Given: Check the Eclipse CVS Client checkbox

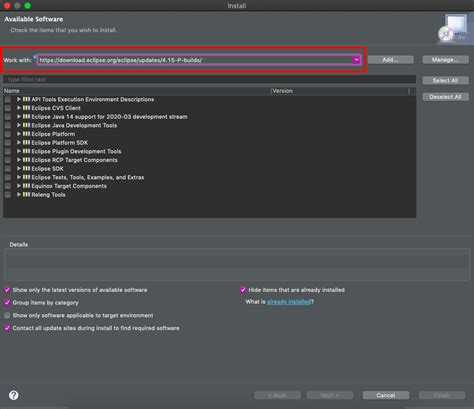Looking at the screenshot, I should point(8,108).
